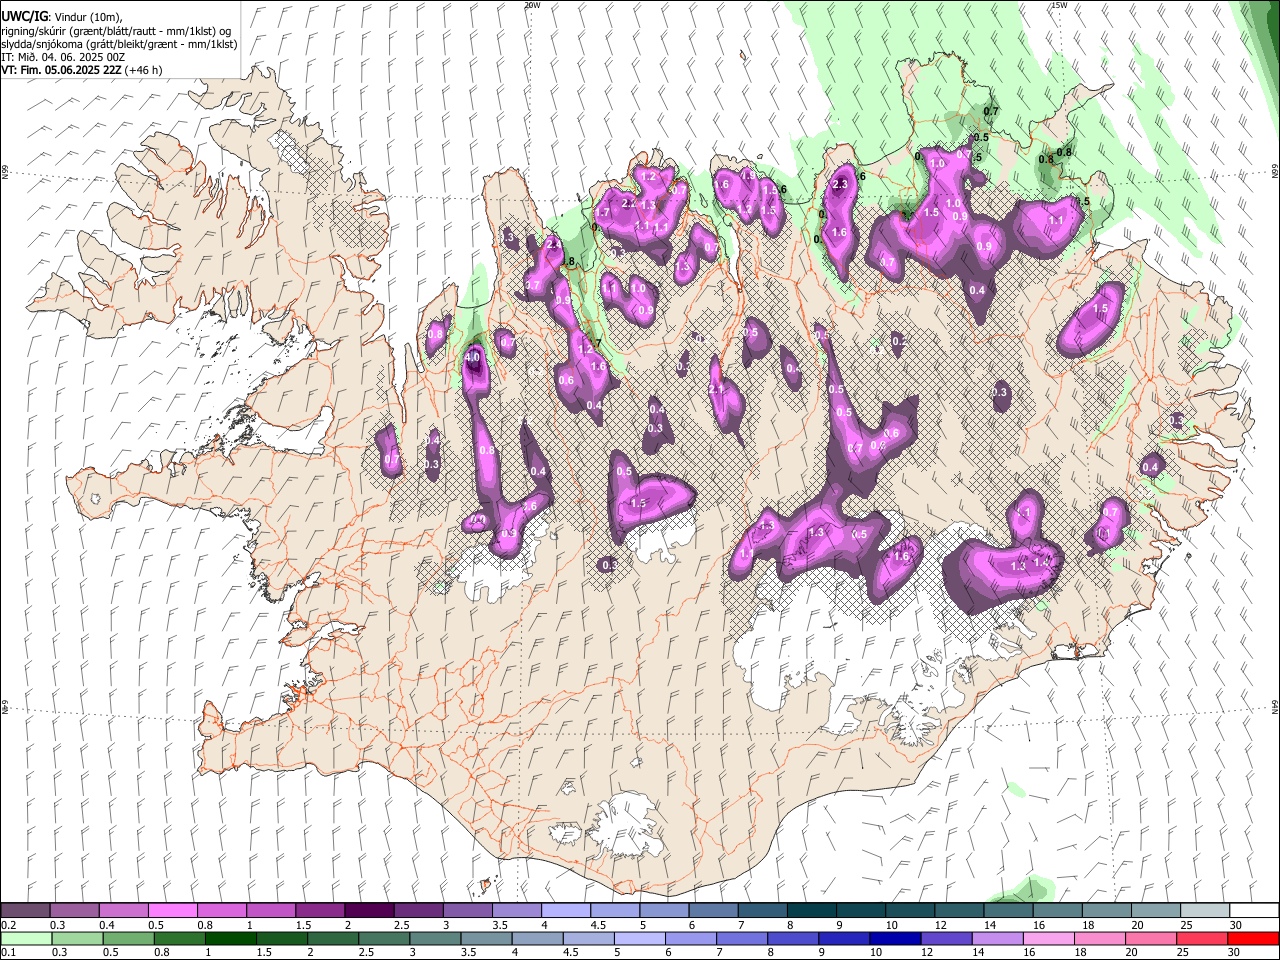Click the "2.2" snowfall value on the map

[628, 203]
